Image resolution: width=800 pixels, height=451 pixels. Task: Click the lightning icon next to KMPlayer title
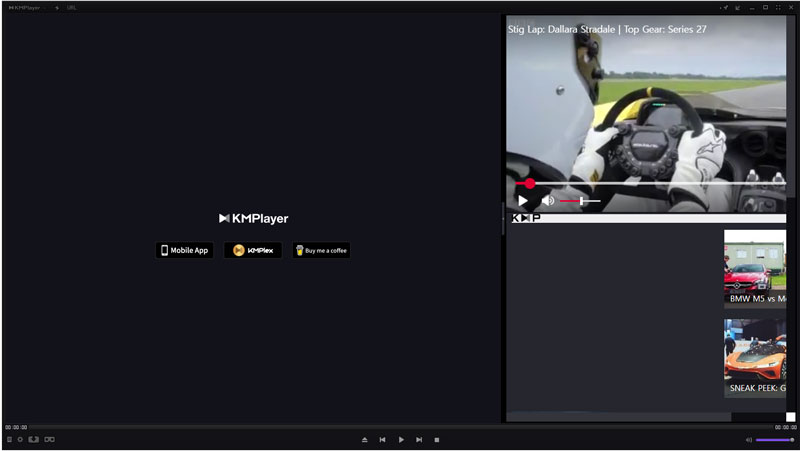coord(57,8)
